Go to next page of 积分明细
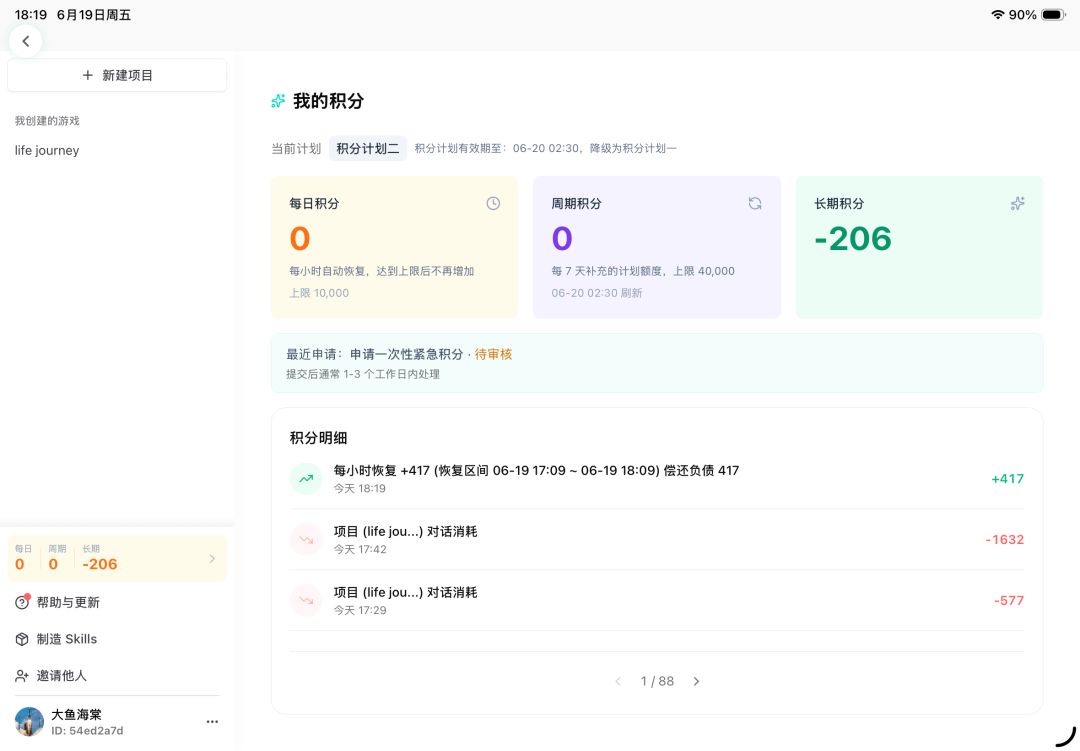The height and width of the screenshot is (751, 1080). (x=696, y=681)
